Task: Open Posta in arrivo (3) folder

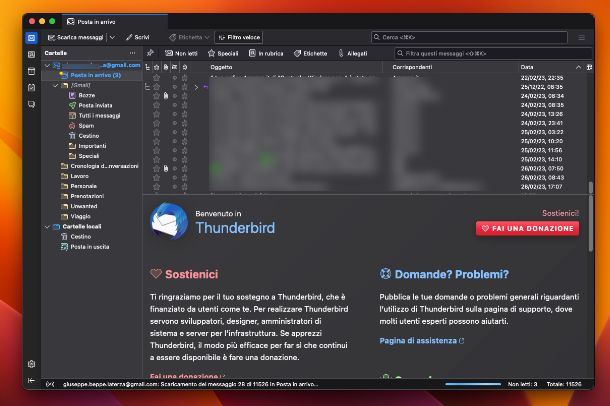Action: [92, 75]
